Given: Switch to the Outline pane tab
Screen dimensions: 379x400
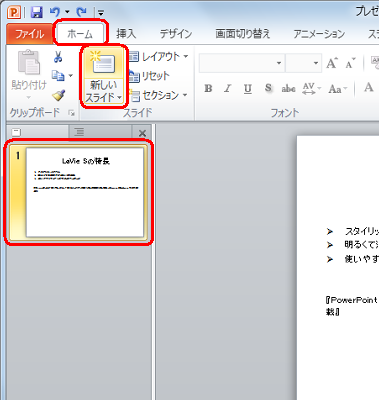Looking at the screenshot, I should click(79, 132).
